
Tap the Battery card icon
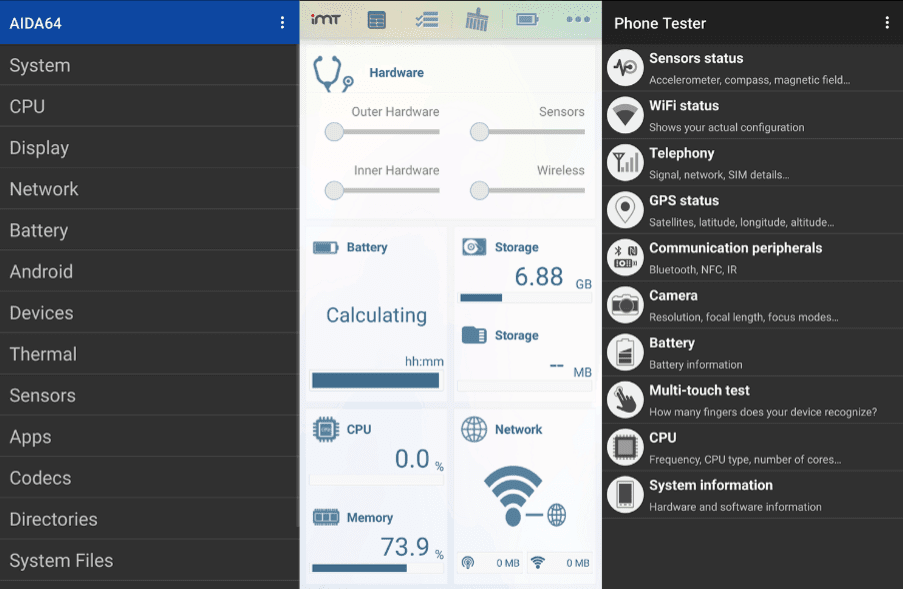click(325, 248)
